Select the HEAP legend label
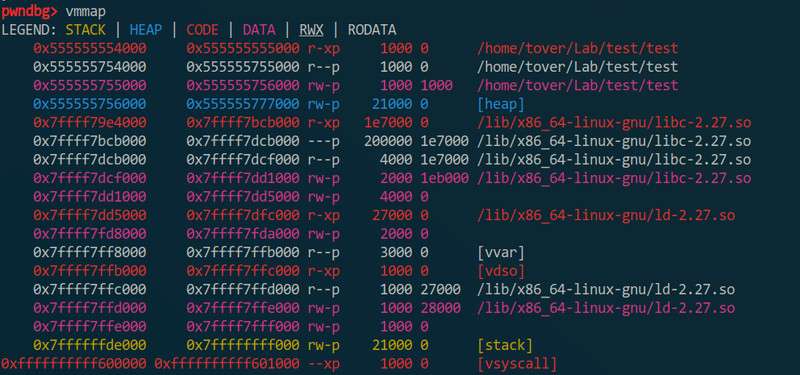The image size is (800, 375). (145, 30)
